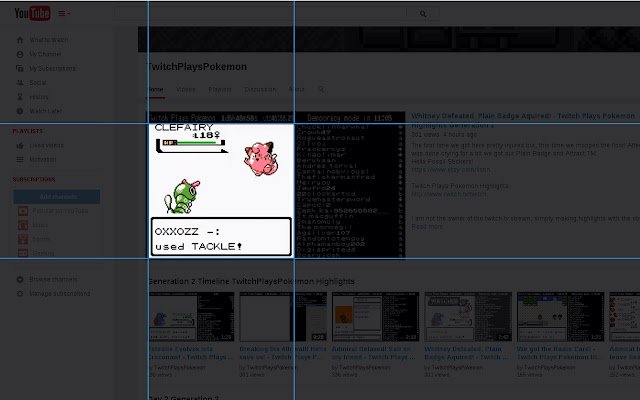
Task: Switch to the About tab
Action: [x=296, y=89]
